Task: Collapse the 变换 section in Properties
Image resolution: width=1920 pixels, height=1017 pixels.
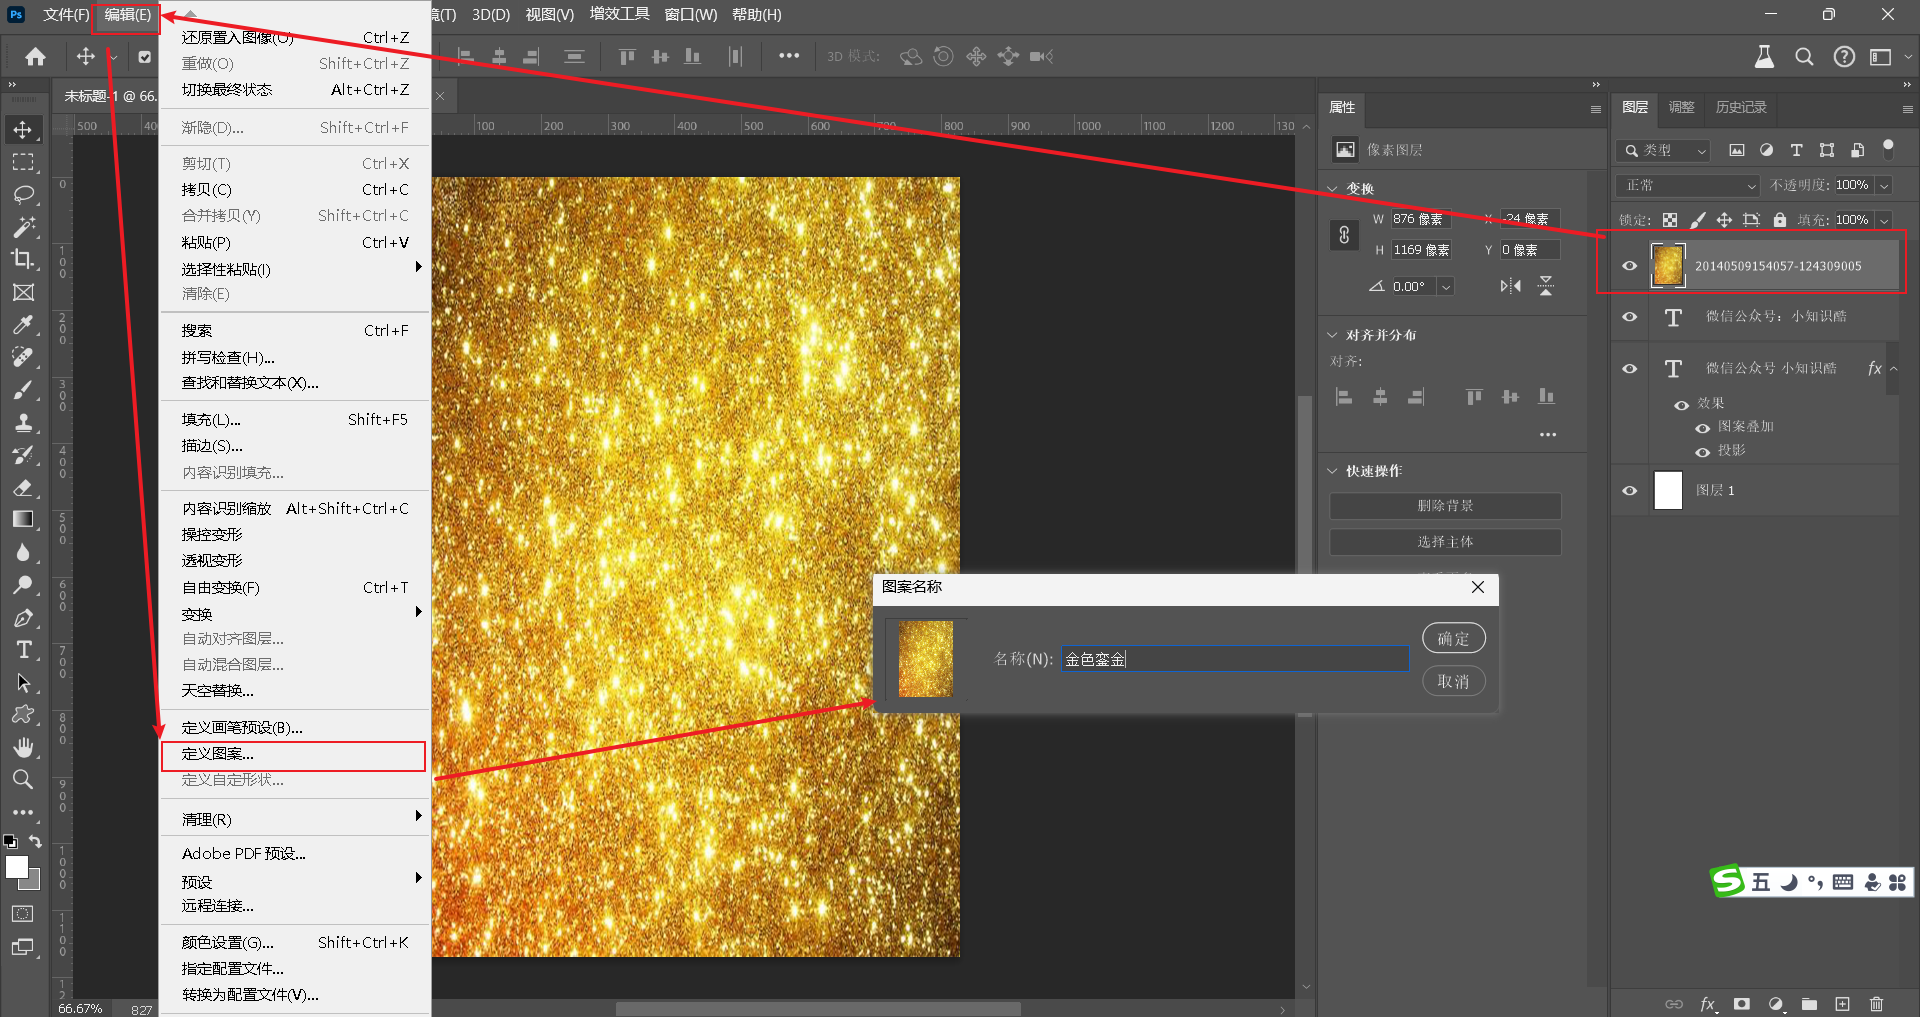Action: pyautogui.click(x=1333, y=188)
